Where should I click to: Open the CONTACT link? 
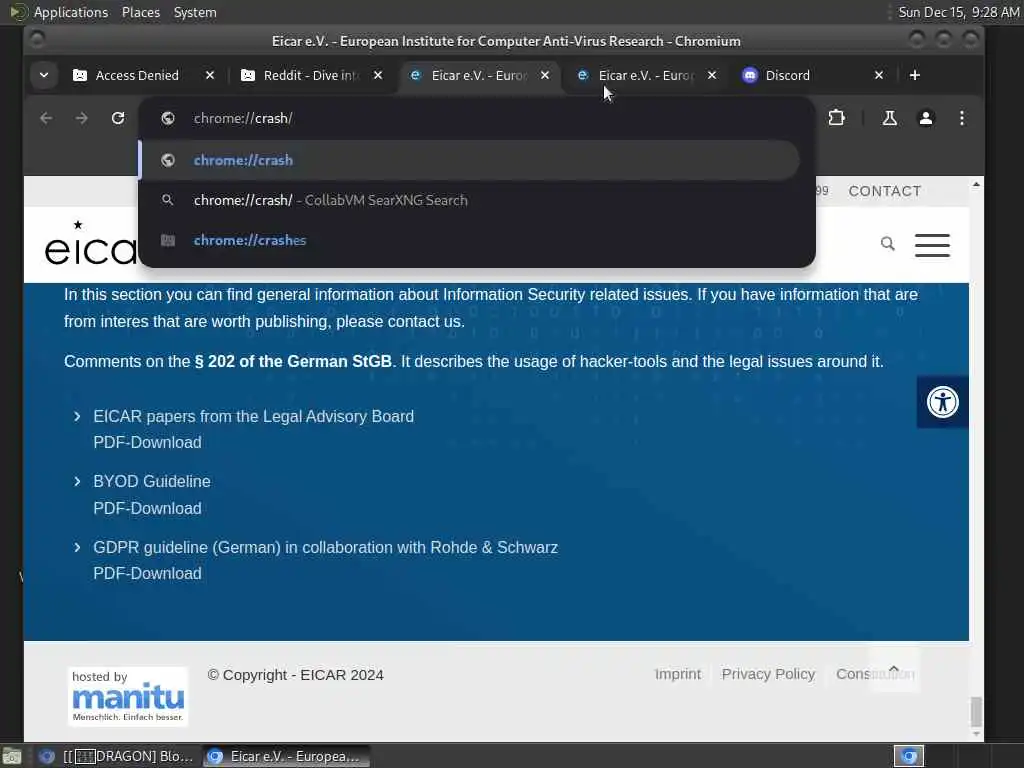click(885, 191)
